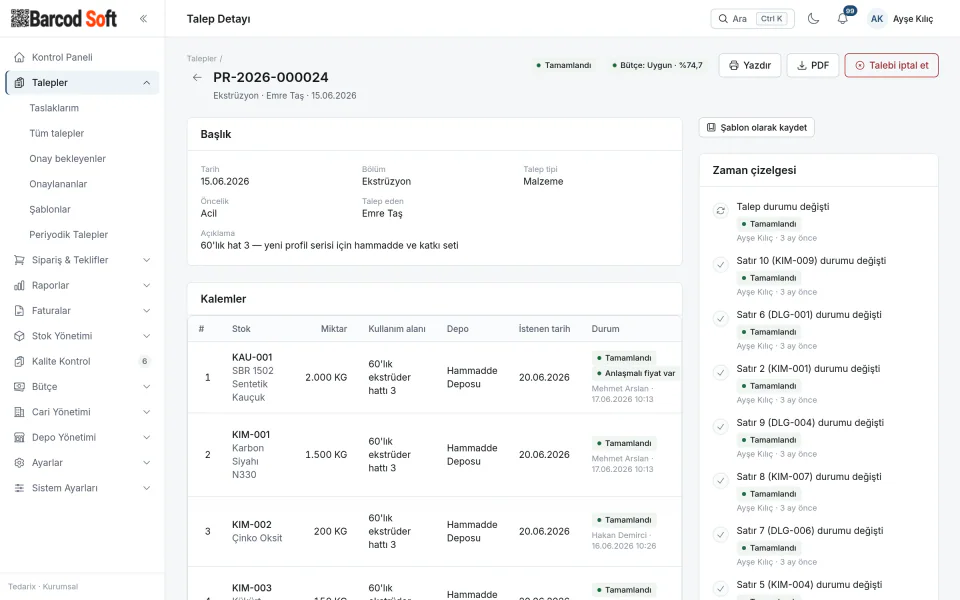The image size is (960, 600).
Task: Click the Barcod Soft logo
Action: tap(64, 18)
